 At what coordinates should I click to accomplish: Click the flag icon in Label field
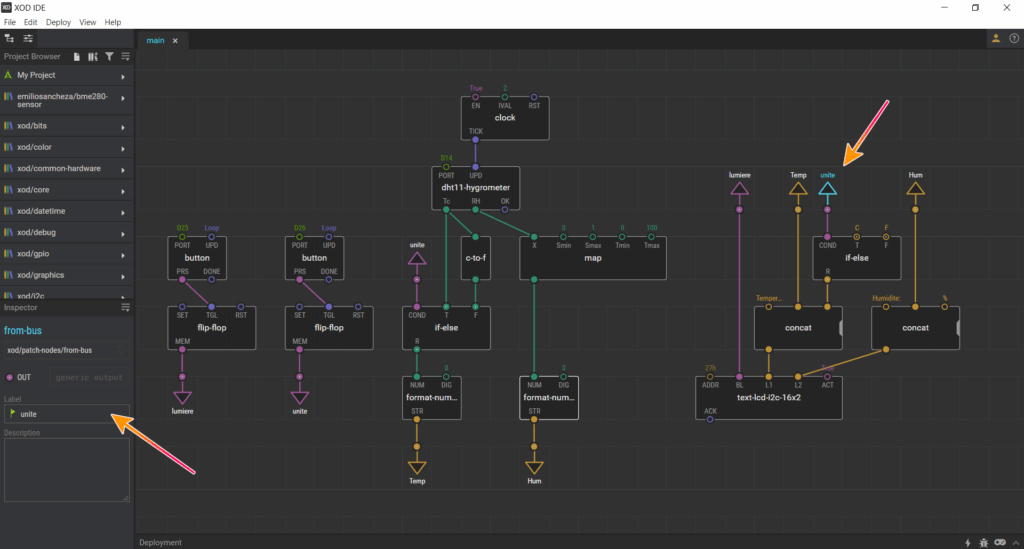(x=12, y=413)
